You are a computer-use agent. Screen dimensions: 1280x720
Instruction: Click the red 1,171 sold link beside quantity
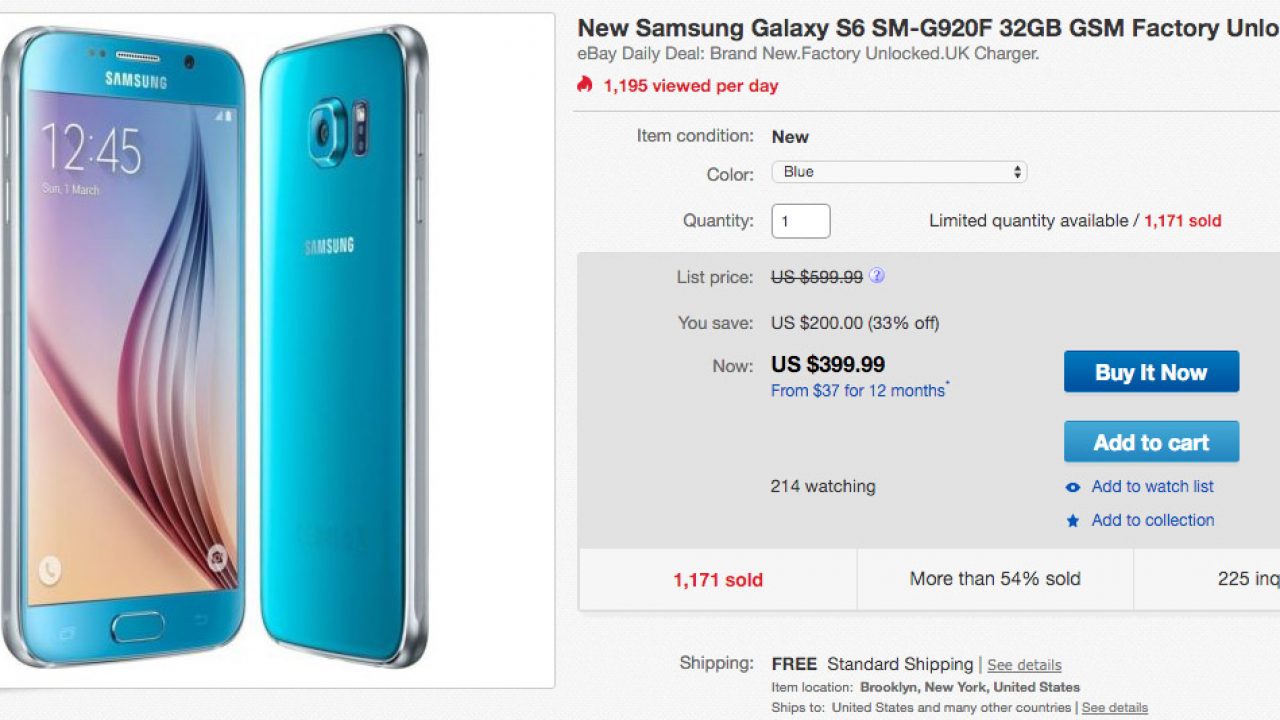tap(1182, 221)
